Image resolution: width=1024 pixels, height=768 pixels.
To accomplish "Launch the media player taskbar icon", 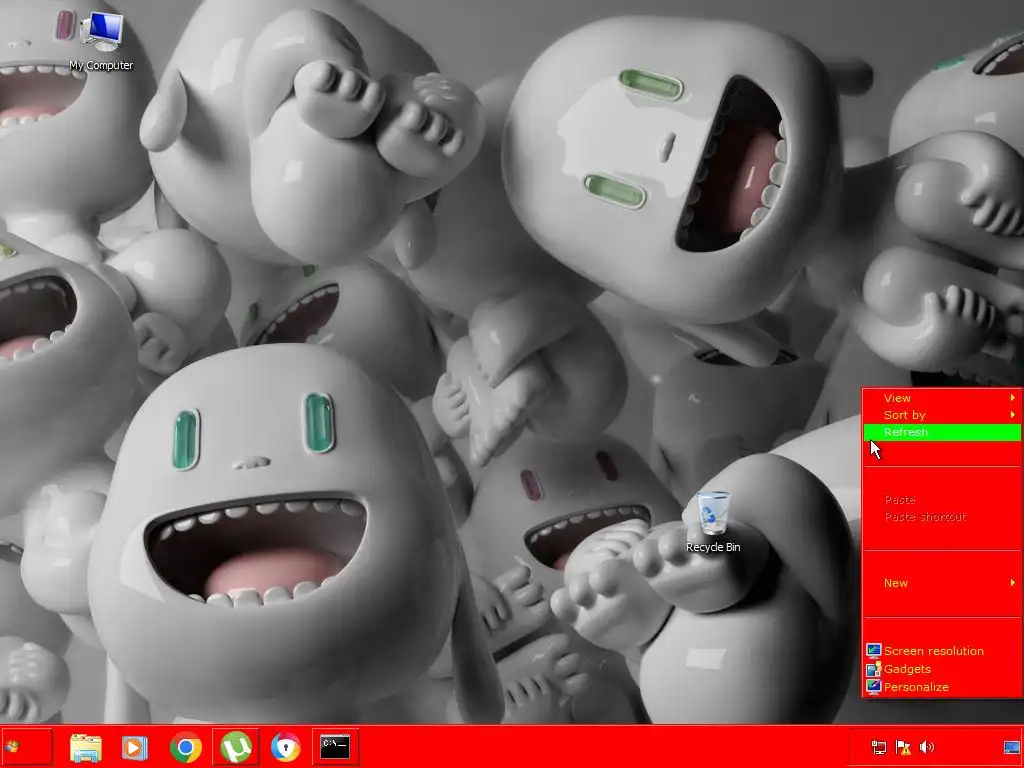I will coord(135,747).
